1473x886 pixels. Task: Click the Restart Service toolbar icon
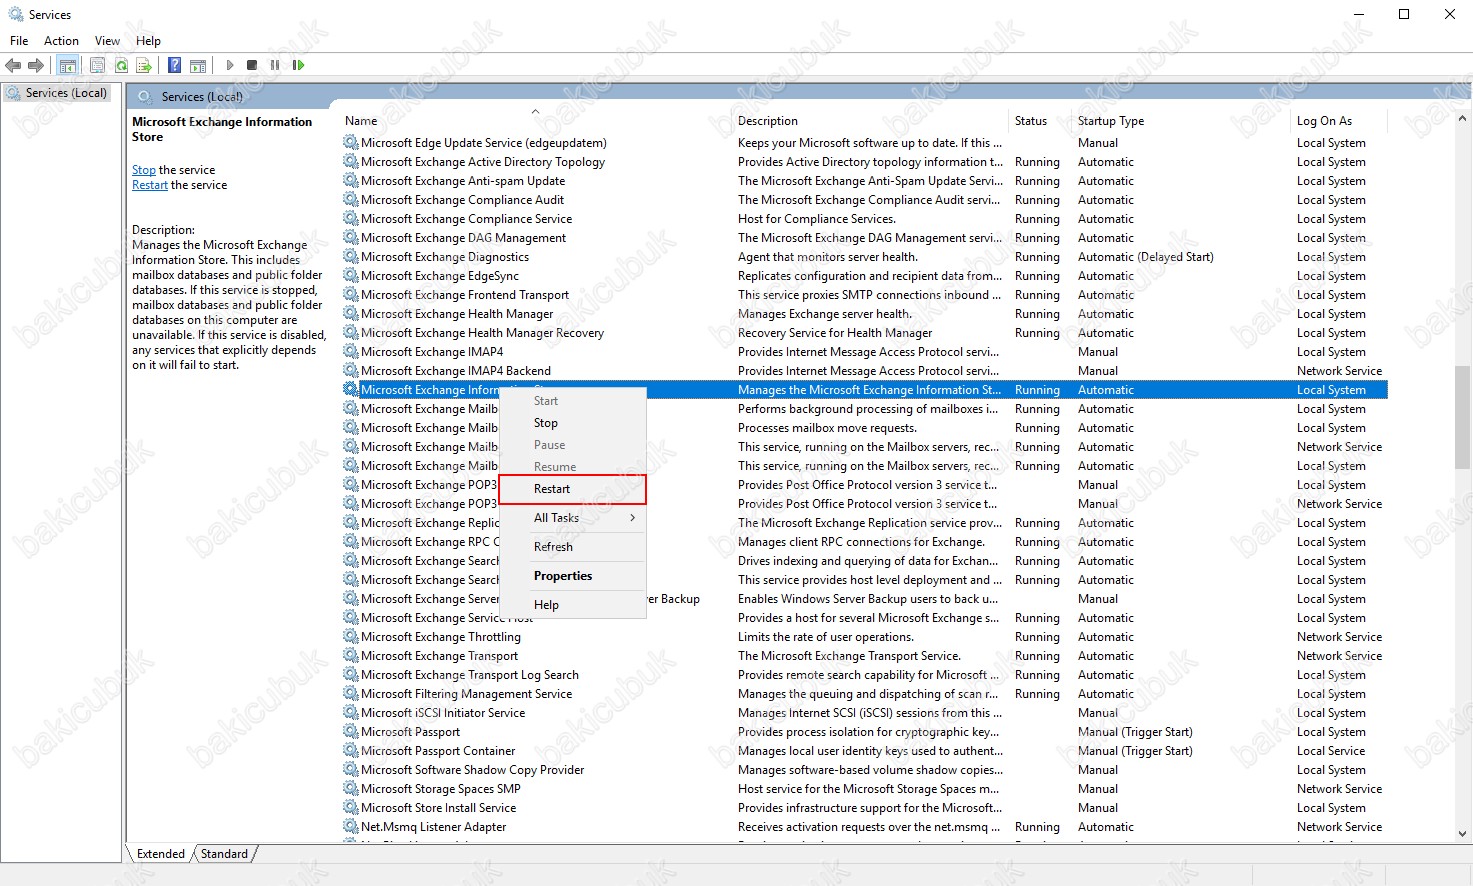tap(298, 65)
